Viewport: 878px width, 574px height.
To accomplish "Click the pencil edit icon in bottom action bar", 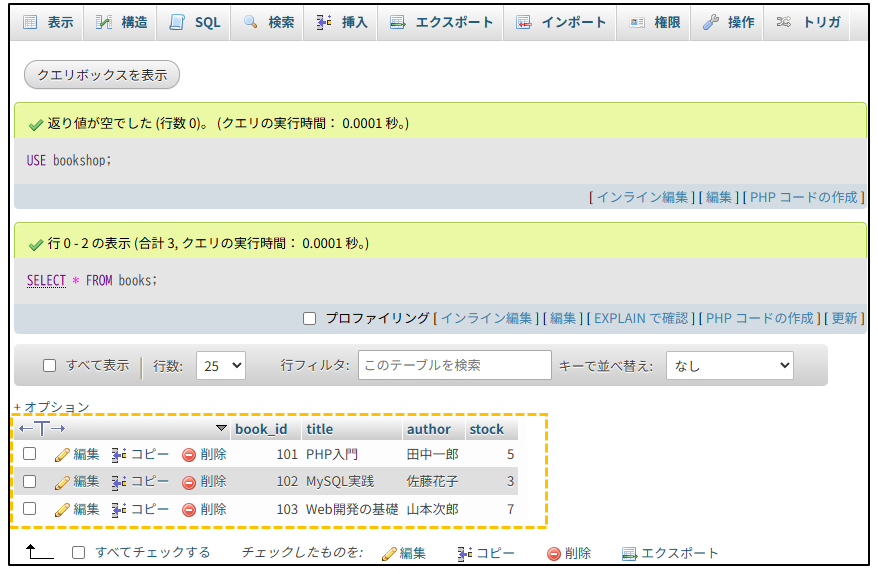I will 389,553.
